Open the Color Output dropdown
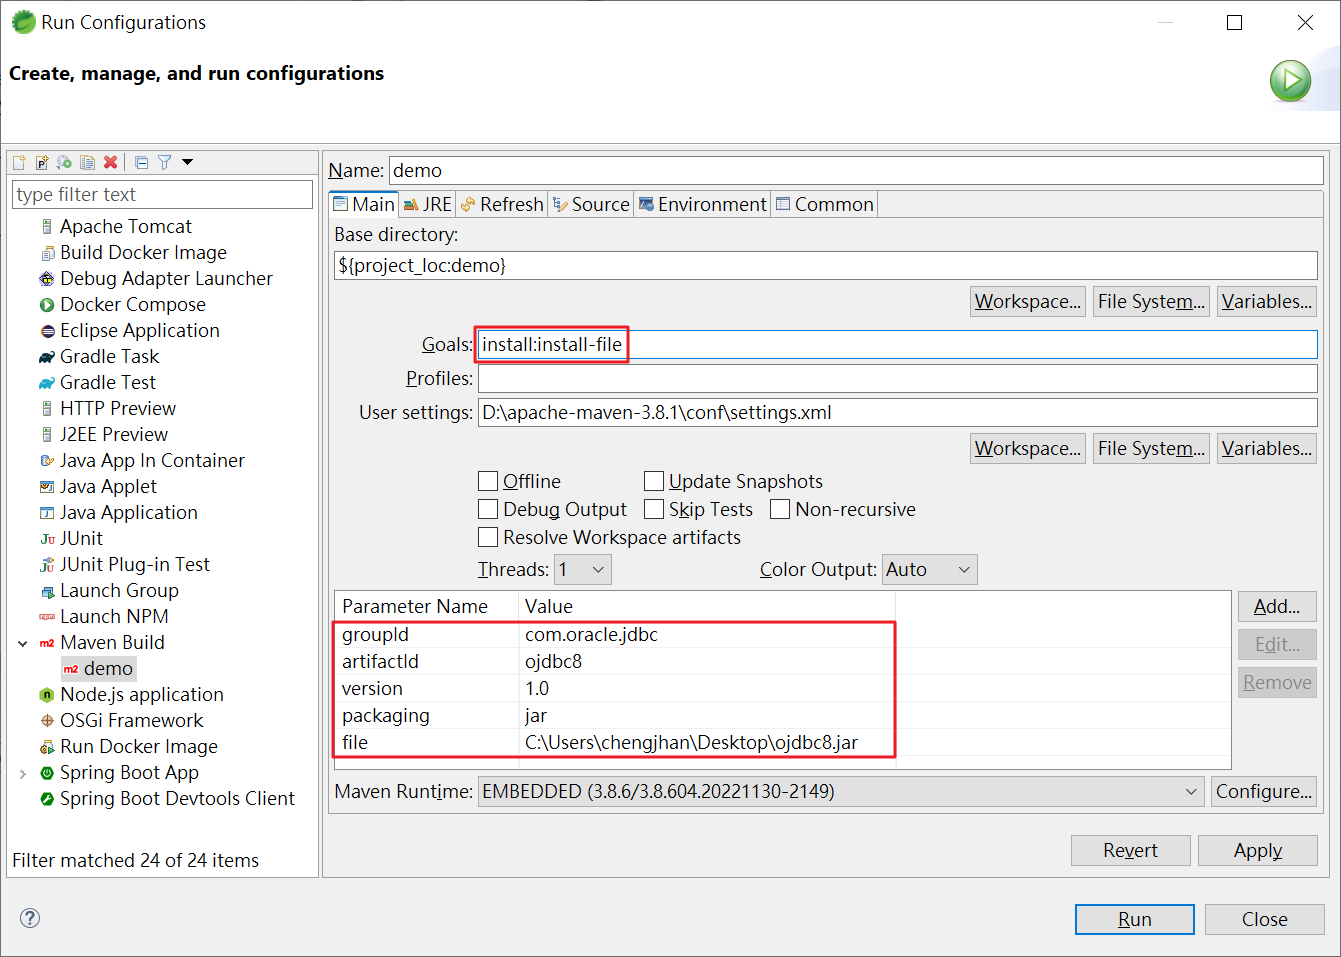The width and height of the screenshot is (1341, 957). point(929,569)
